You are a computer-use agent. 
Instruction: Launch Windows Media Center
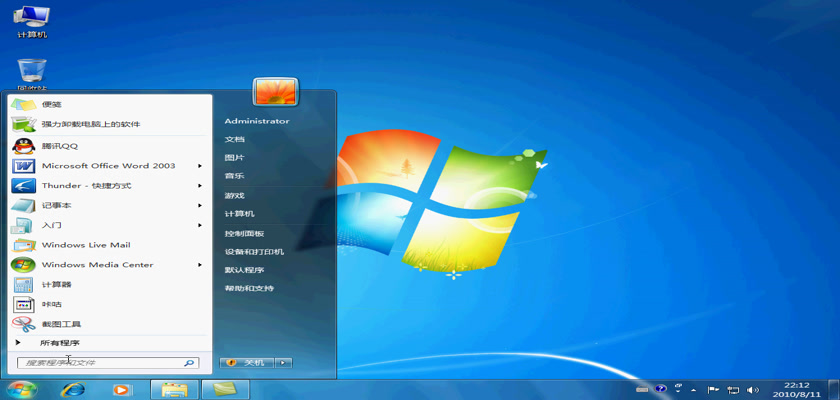point(97,265)
